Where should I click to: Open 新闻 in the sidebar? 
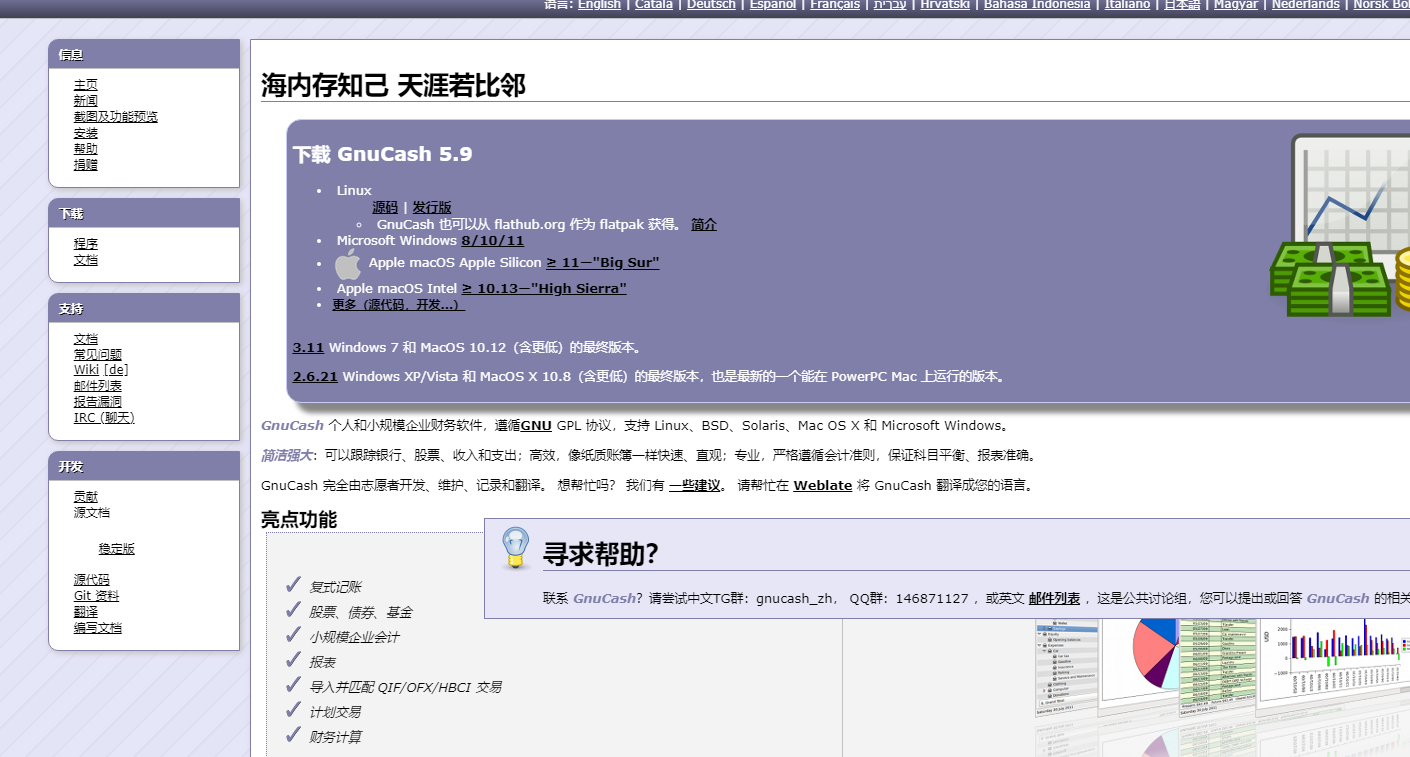[86, 101]
